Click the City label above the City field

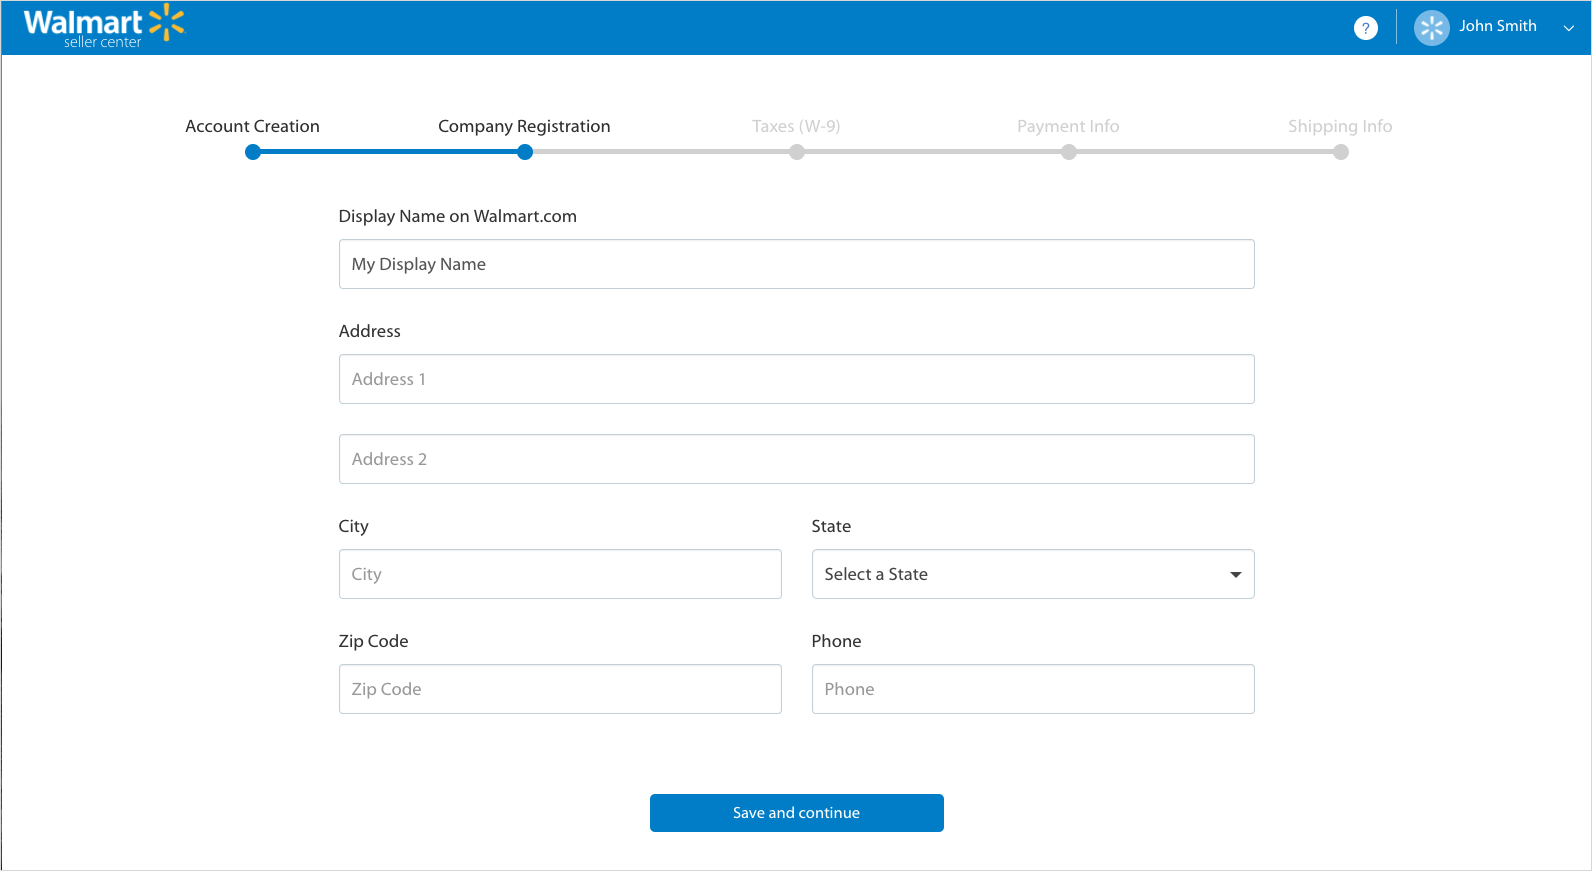coord(353,527)
